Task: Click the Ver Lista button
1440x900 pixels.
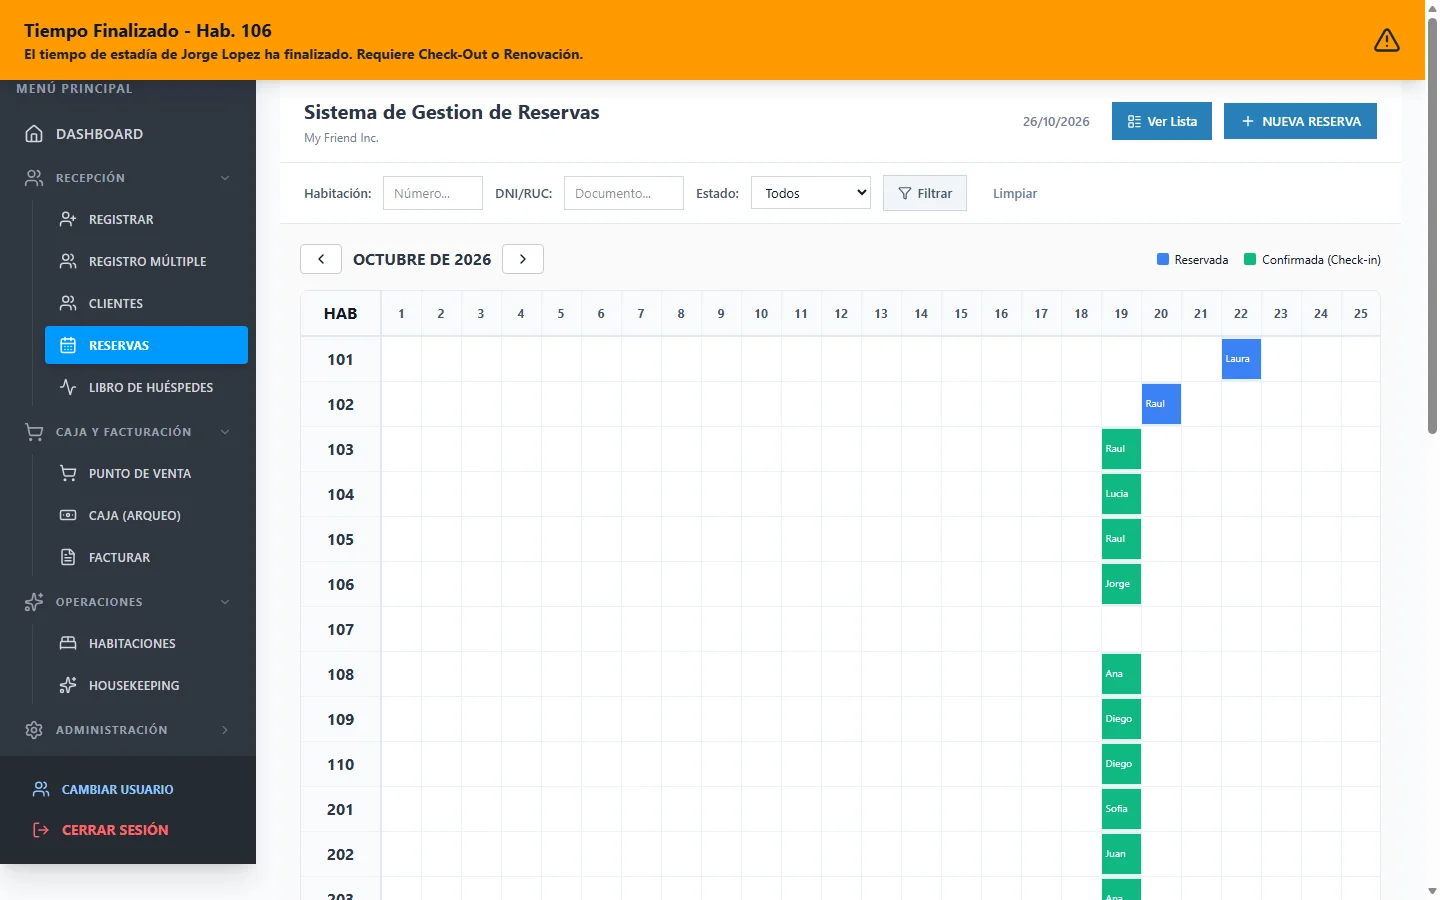Action: tap(1162, 121)
